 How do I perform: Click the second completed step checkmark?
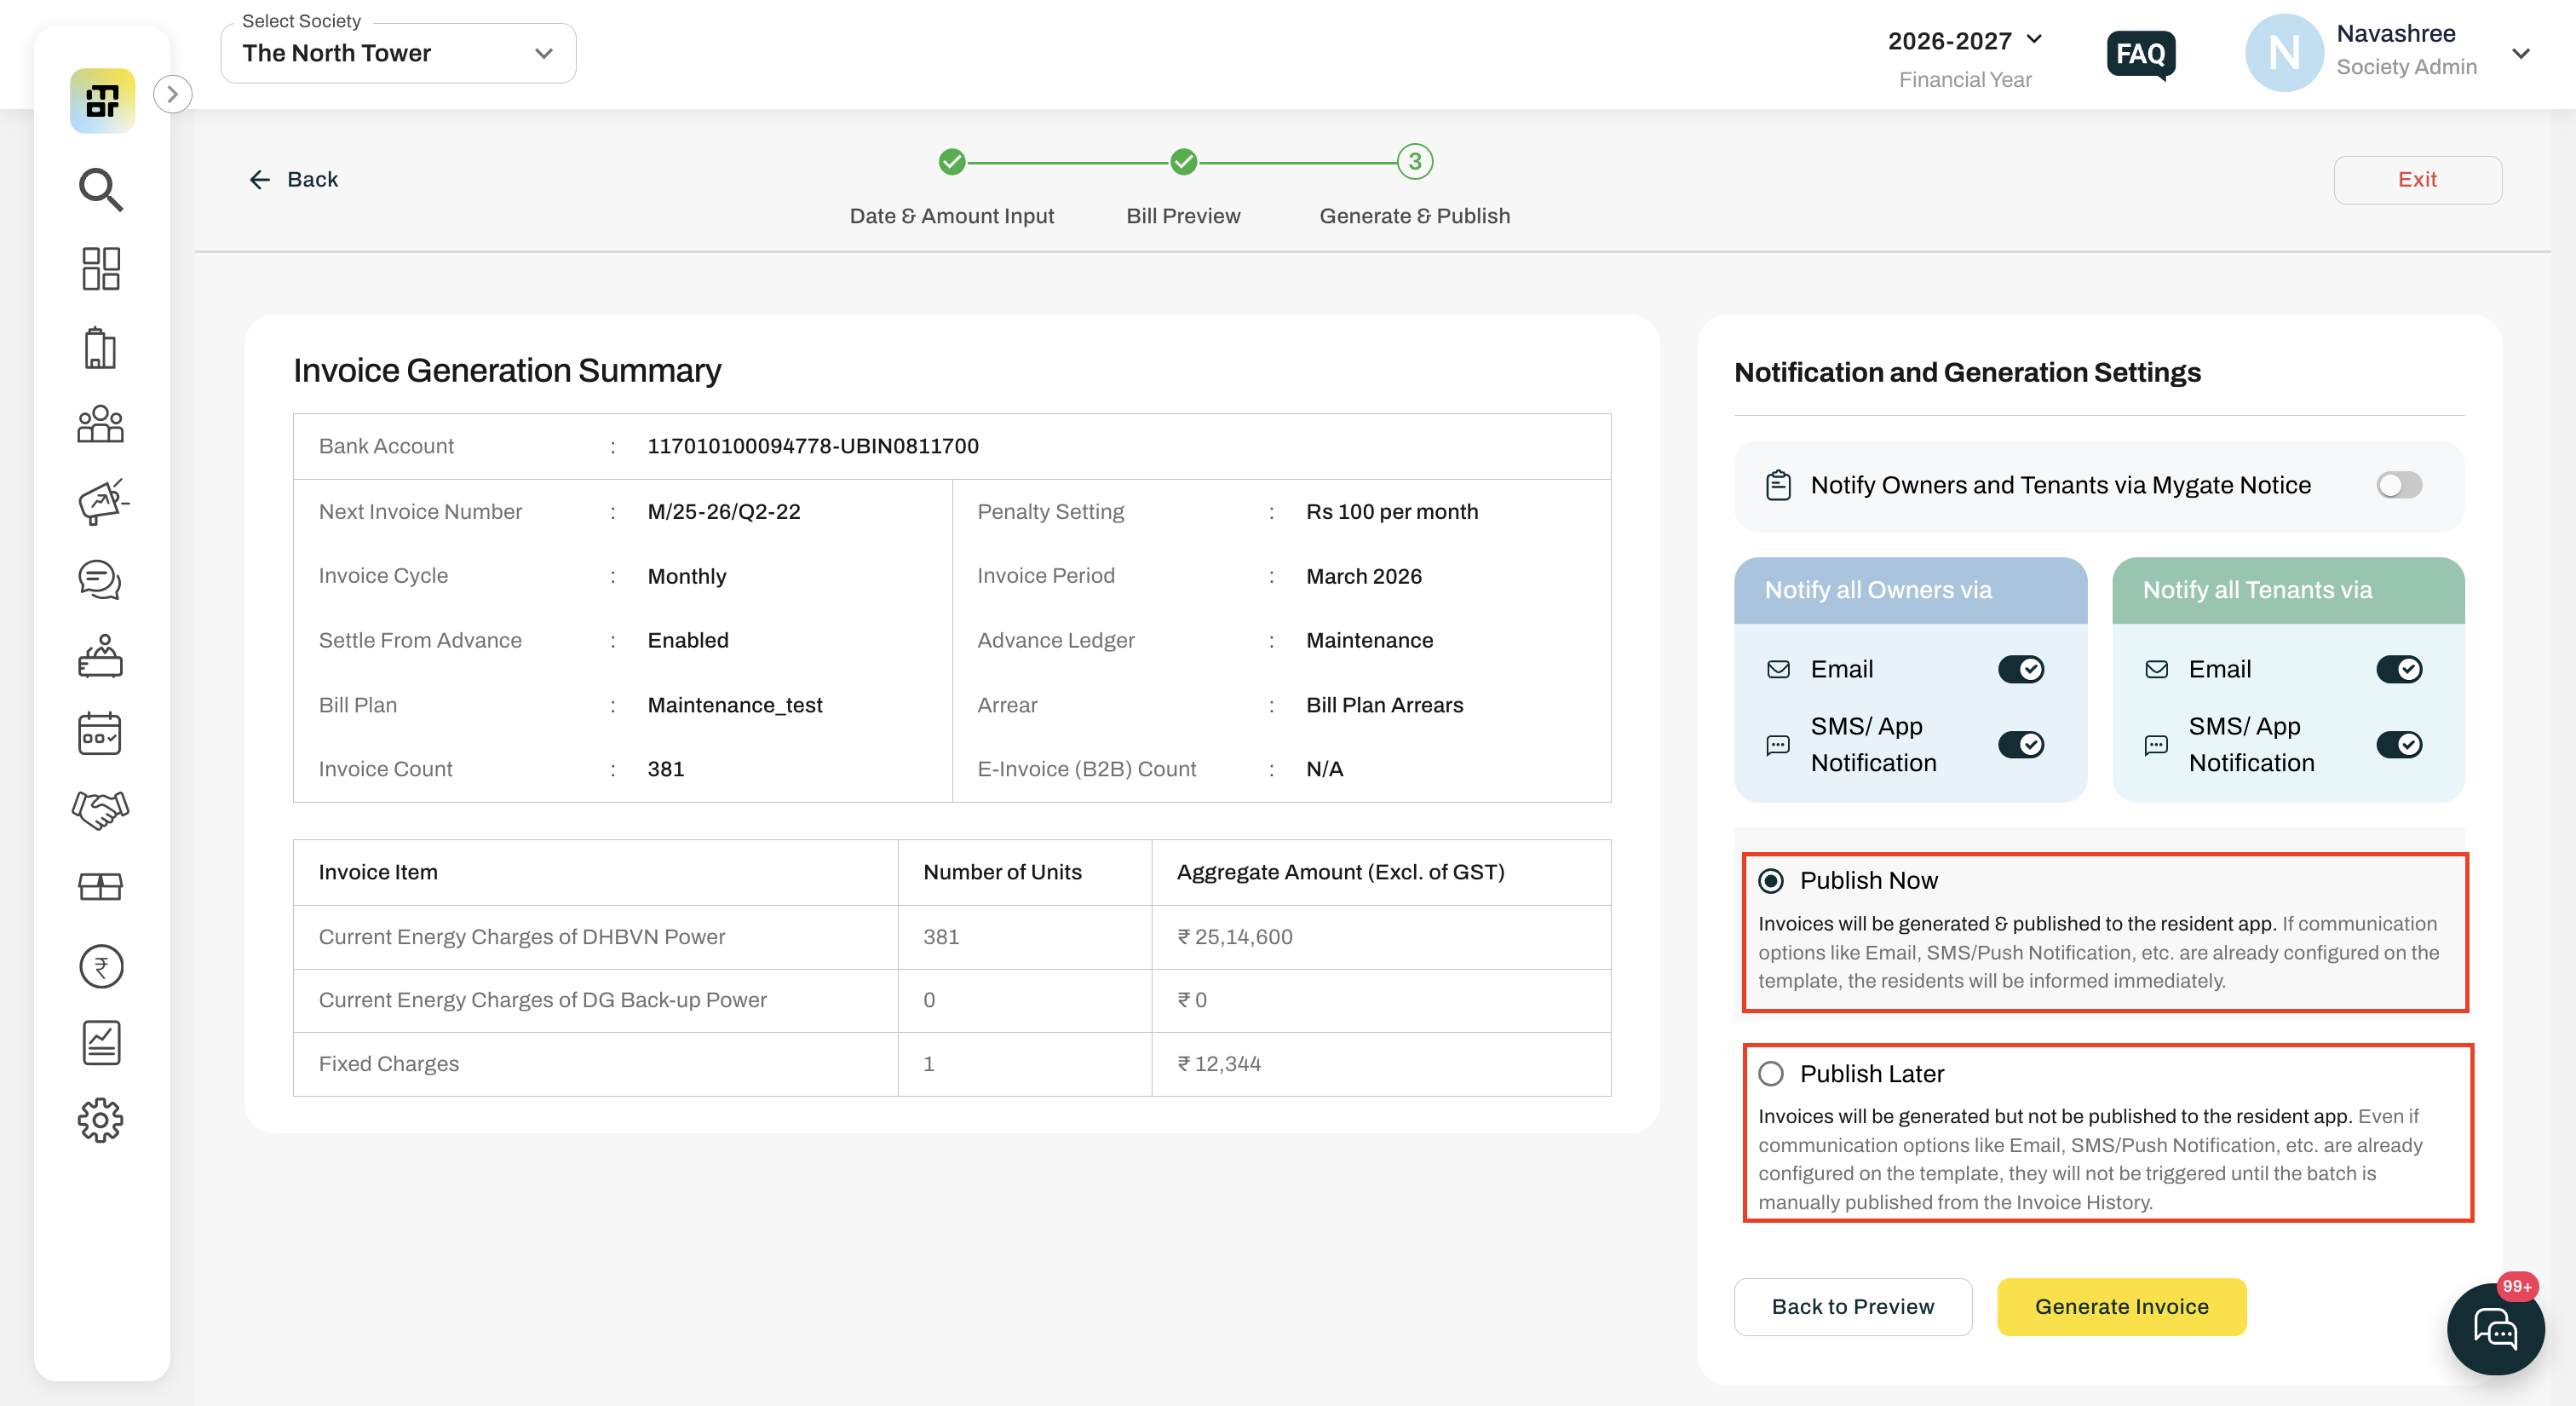[1183, 161]
